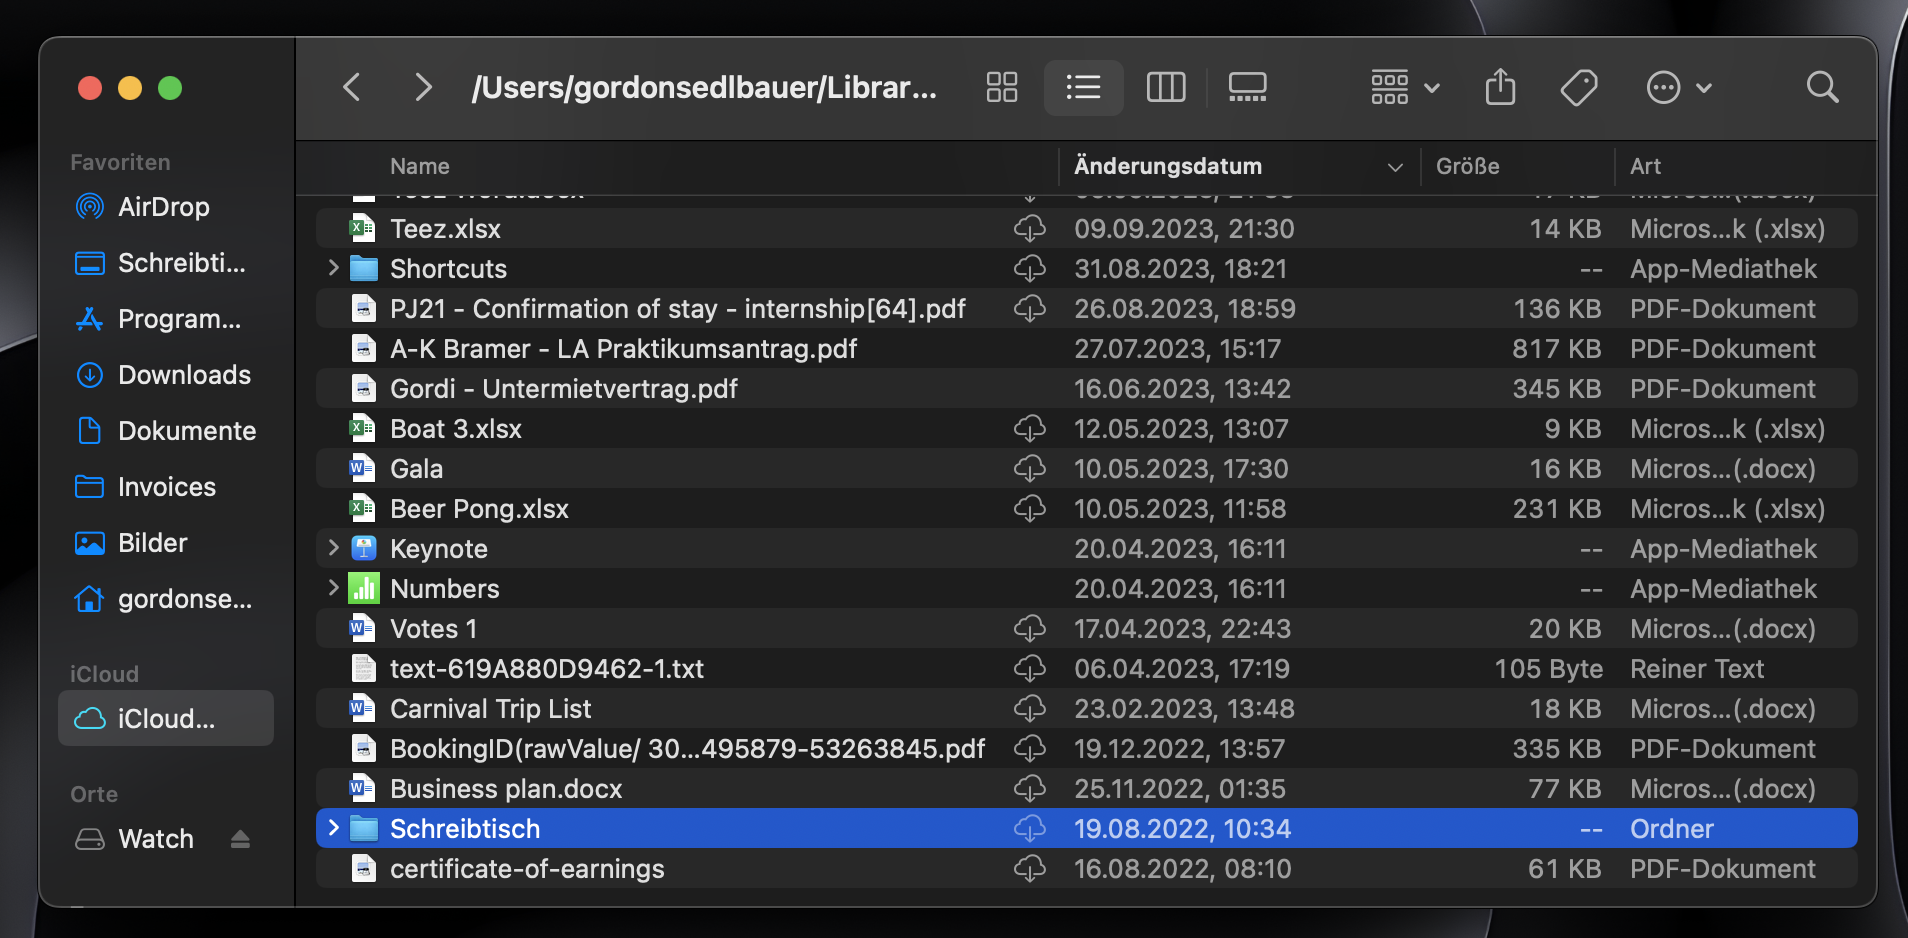1908x938 pixels.
Task: Select the Business plan.docx file
Action: tap(506, 788)
